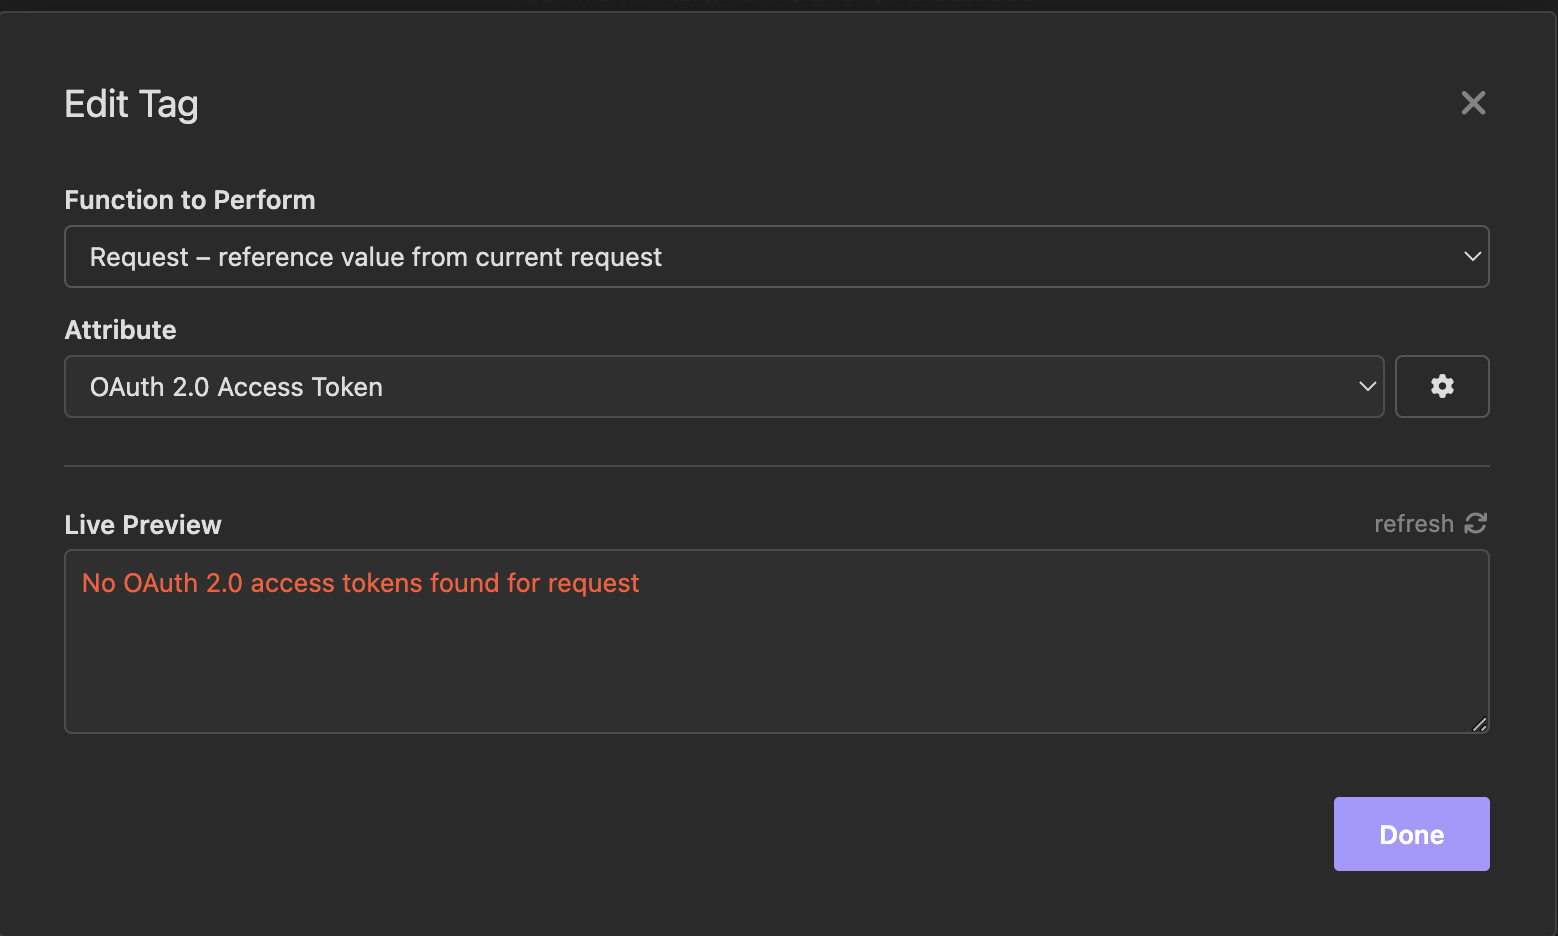Click the circular refresh arrows icon
The width and height of the screenshot is (1558, 936).
pos(1476,523)
